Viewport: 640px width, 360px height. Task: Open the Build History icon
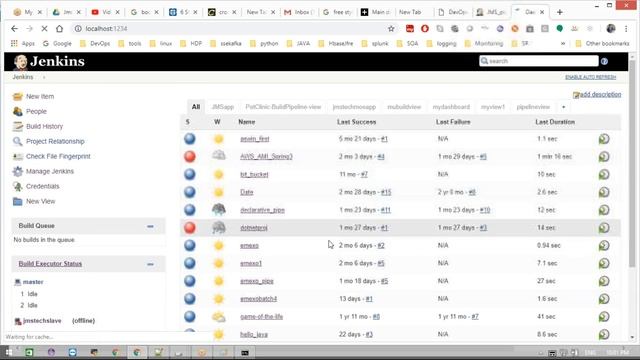18,127
